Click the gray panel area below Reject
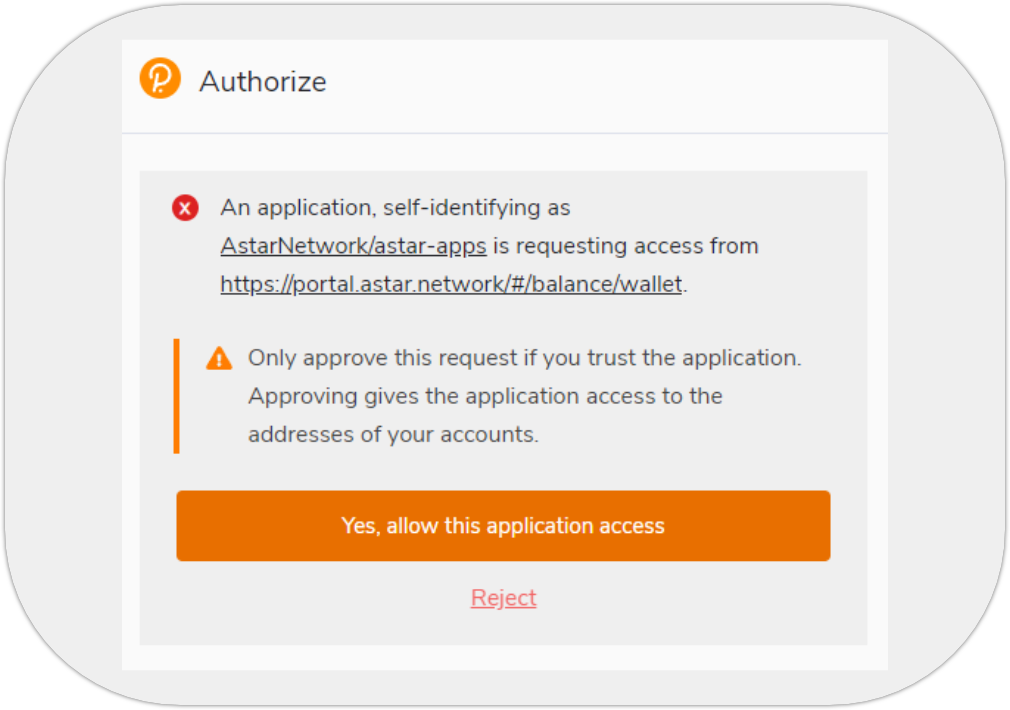Screen dimensions: 1010x710 click(503, 629)
